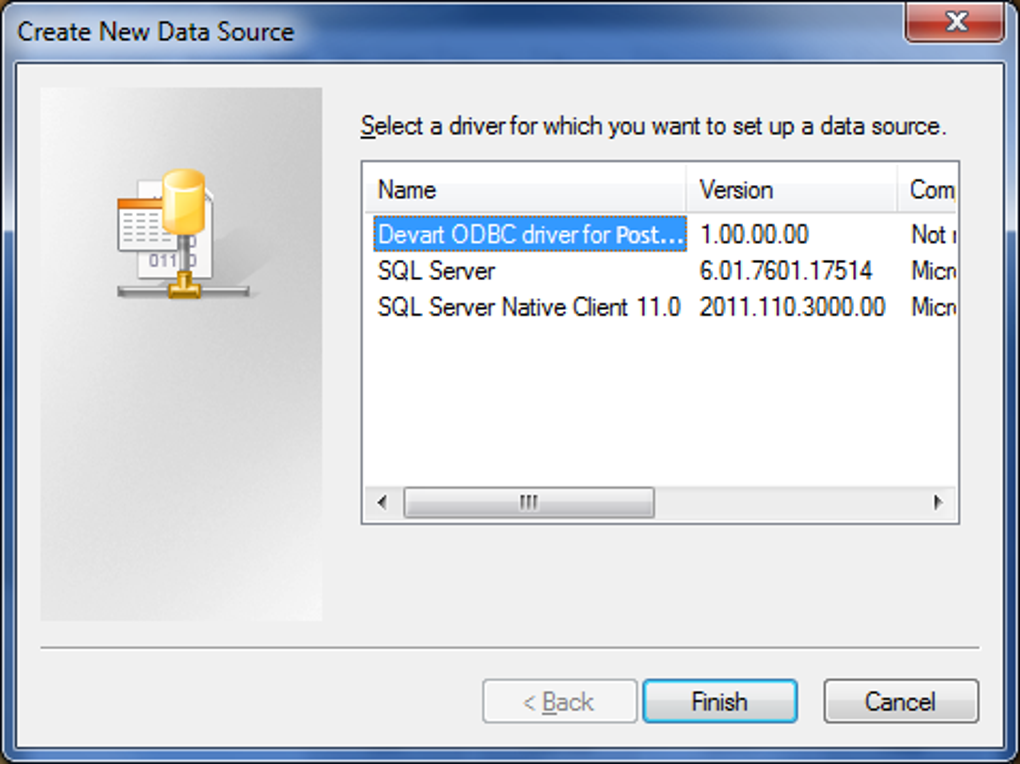Image resolution: width=1020 pixels, height=764 pixels.
Task: Click the Cancel button
Action: pos(900,701)
